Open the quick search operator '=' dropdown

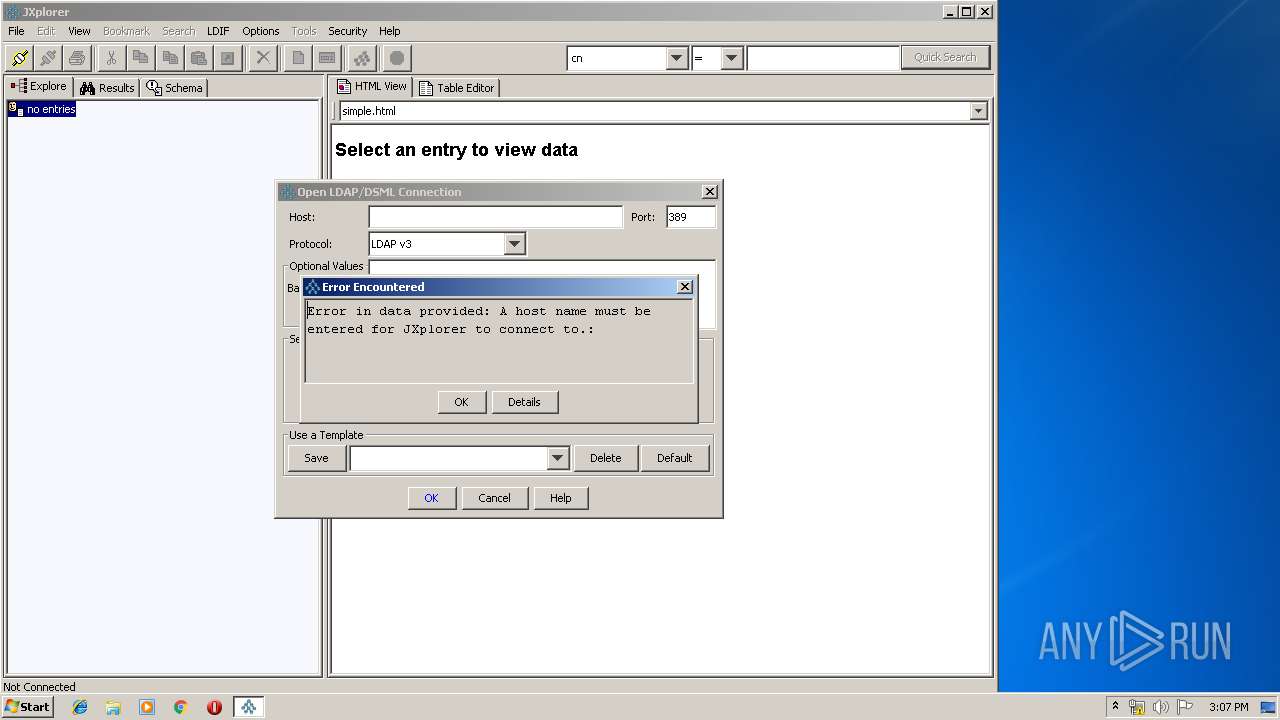pyautogui.click(x=732, y=58)
